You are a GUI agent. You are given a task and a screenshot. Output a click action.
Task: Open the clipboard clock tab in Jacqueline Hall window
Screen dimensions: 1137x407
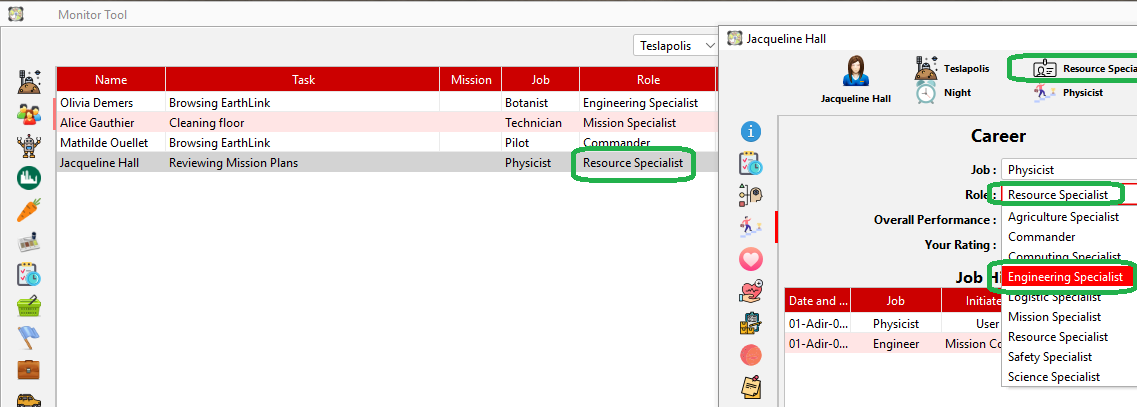click(x=751, y=163)
